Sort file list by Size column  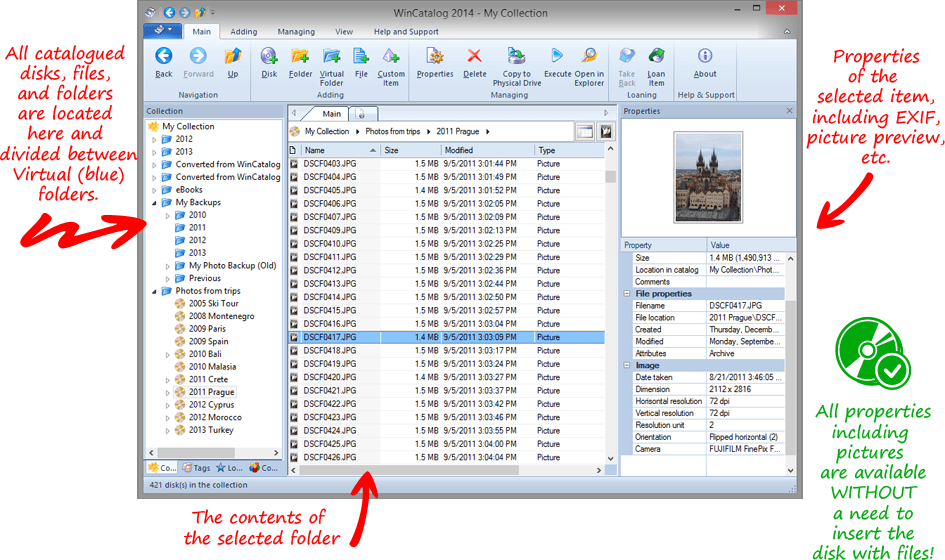[x=410, y=150]
